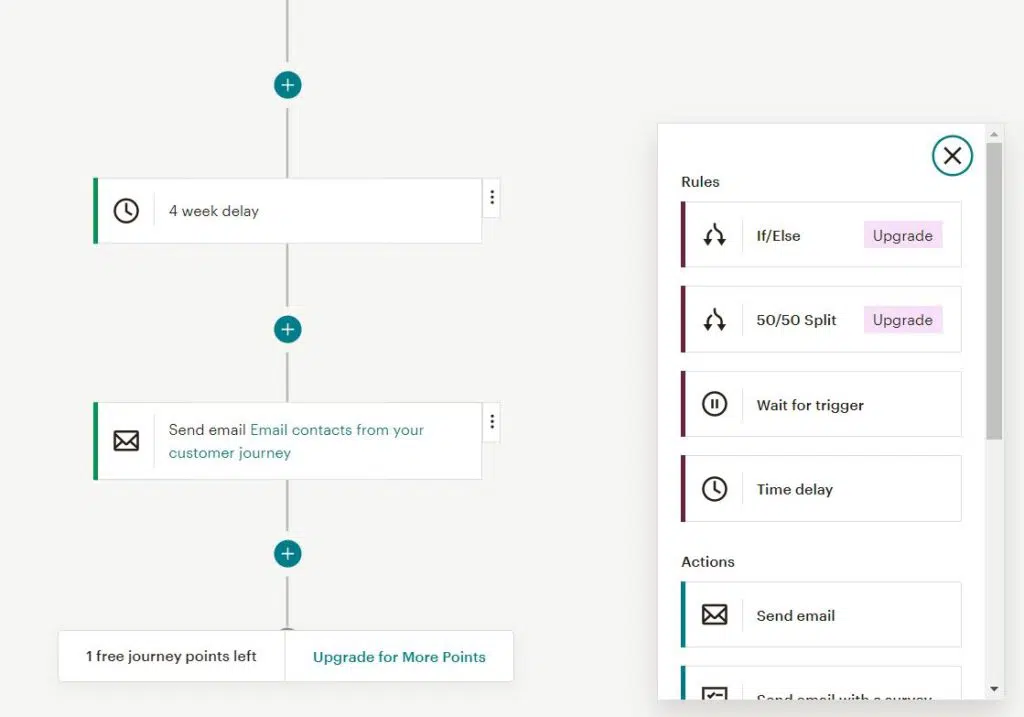Click the clock icon in the 4 week delay step
This screenshot has height=717, width=1024.
click(126, 211)
